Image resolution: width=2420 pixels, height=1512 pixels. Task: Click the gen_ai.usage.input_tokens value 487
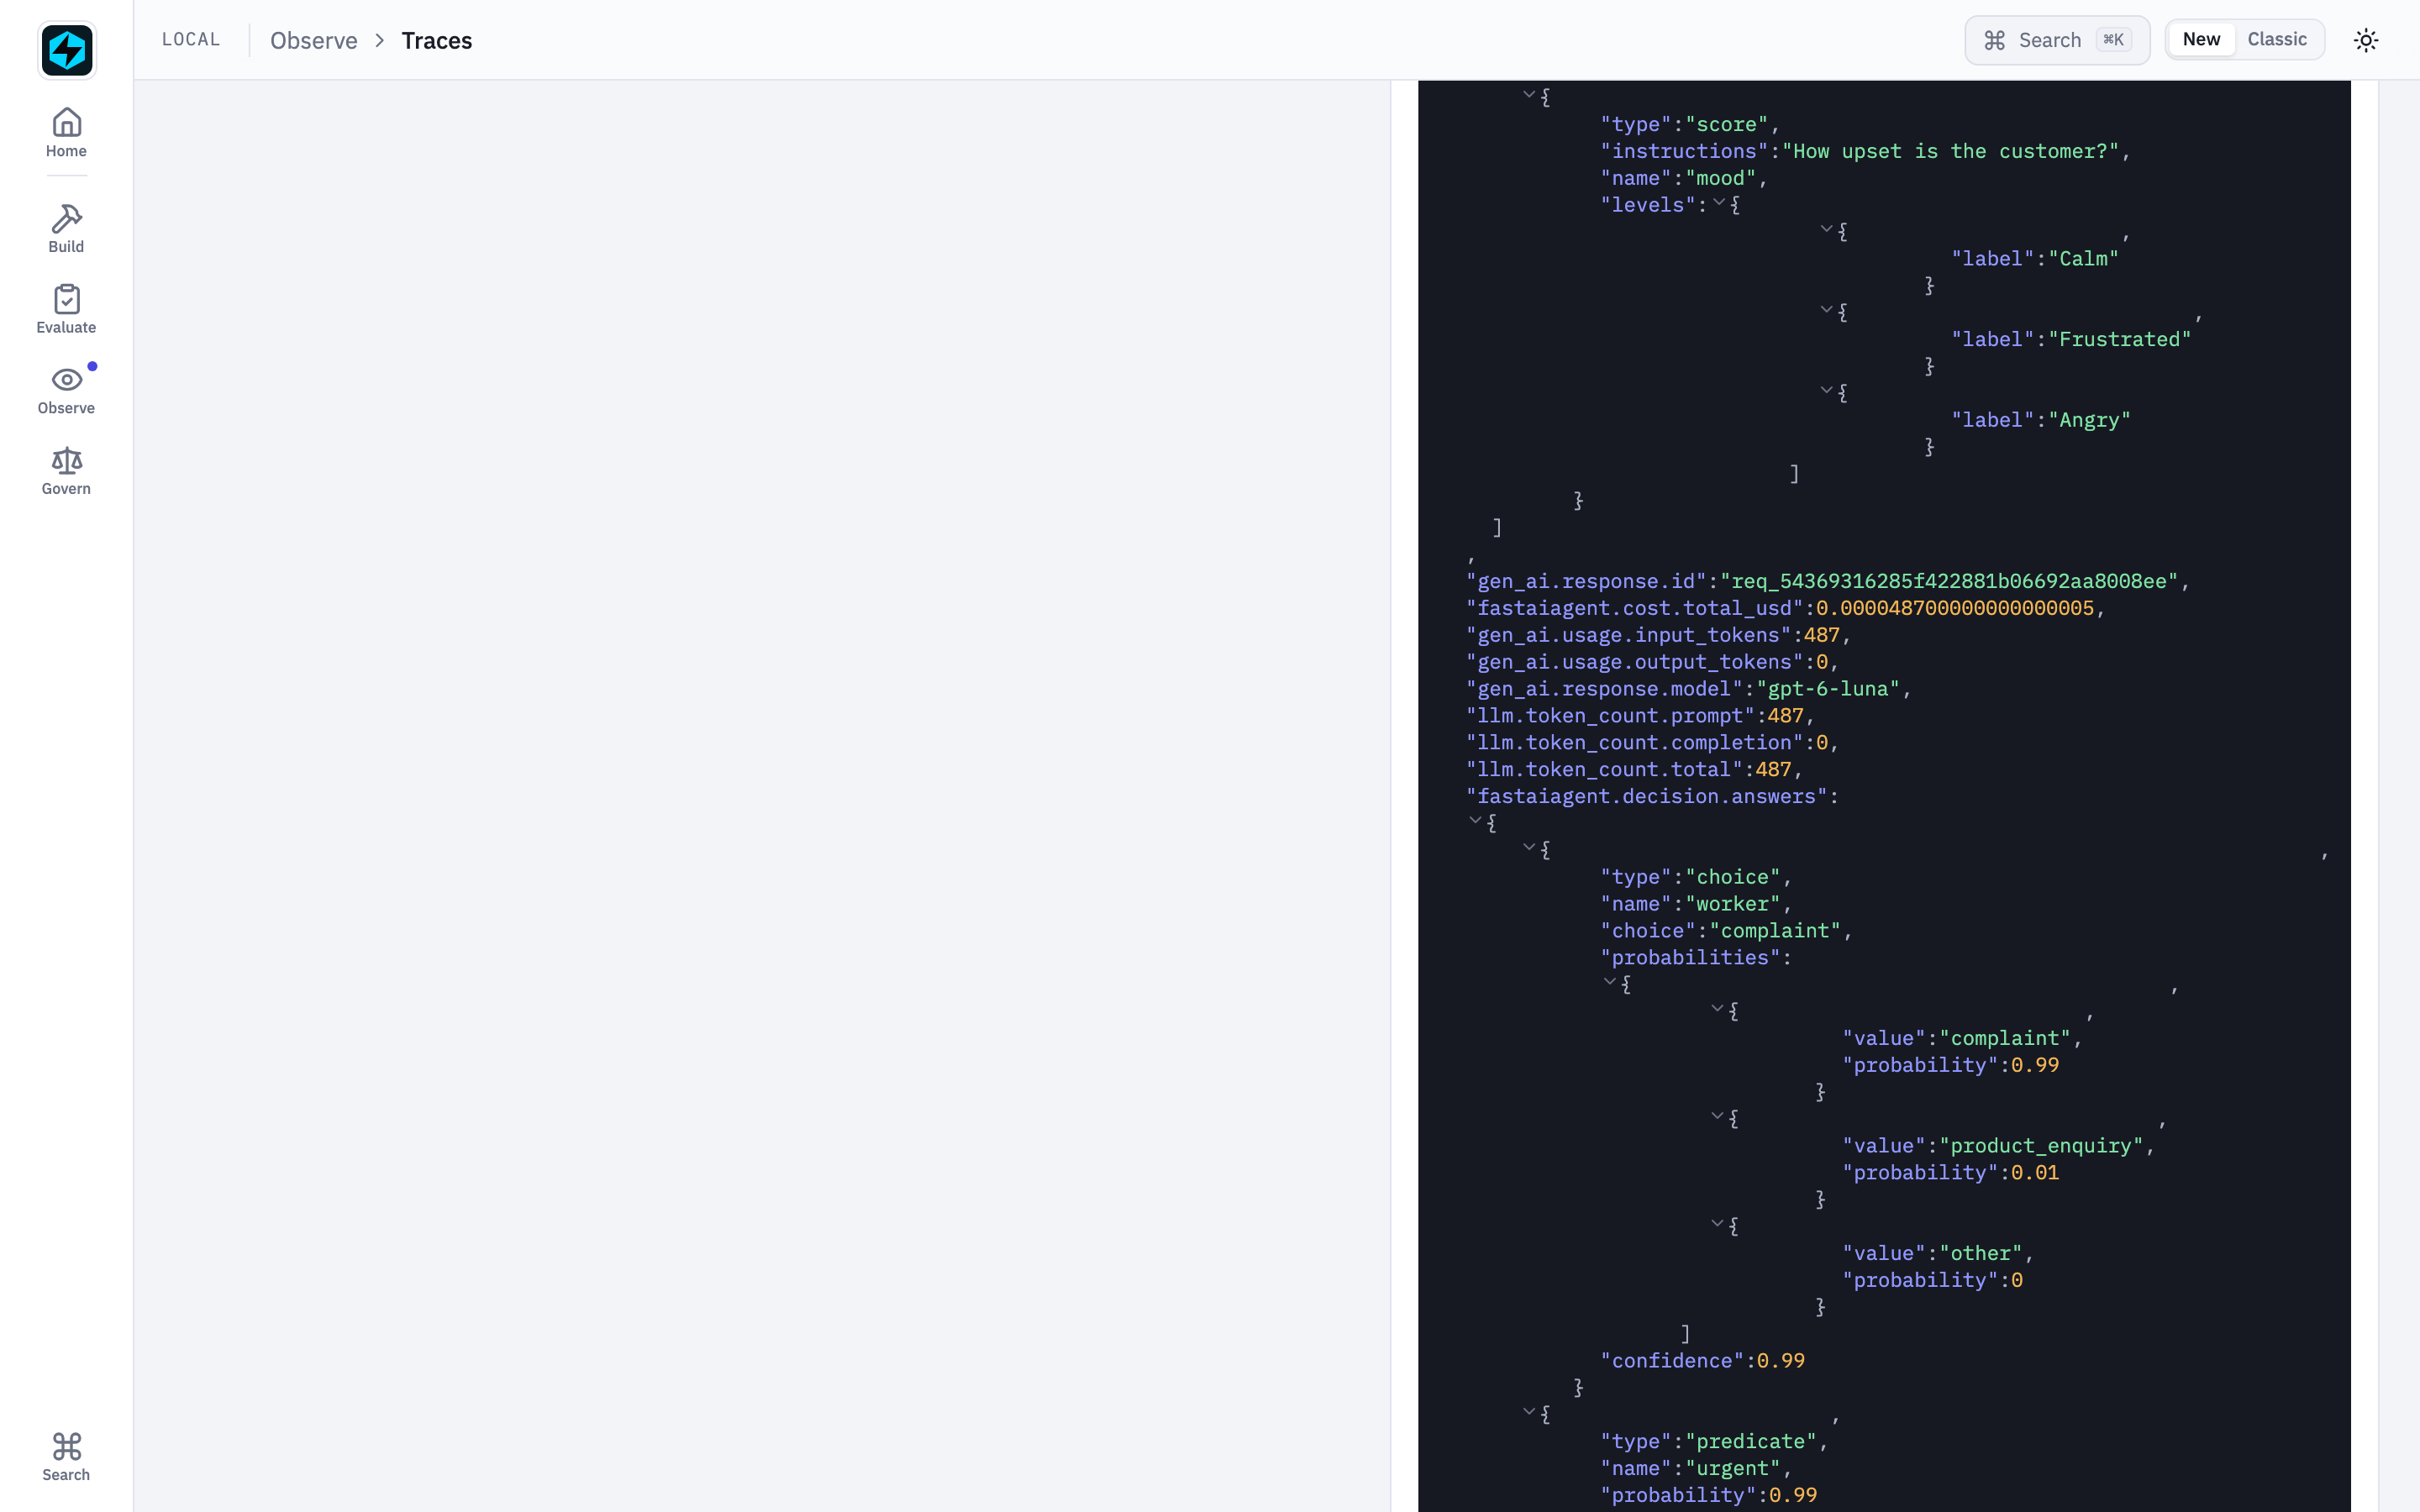pyautogui.click(x=1821, y=635)
